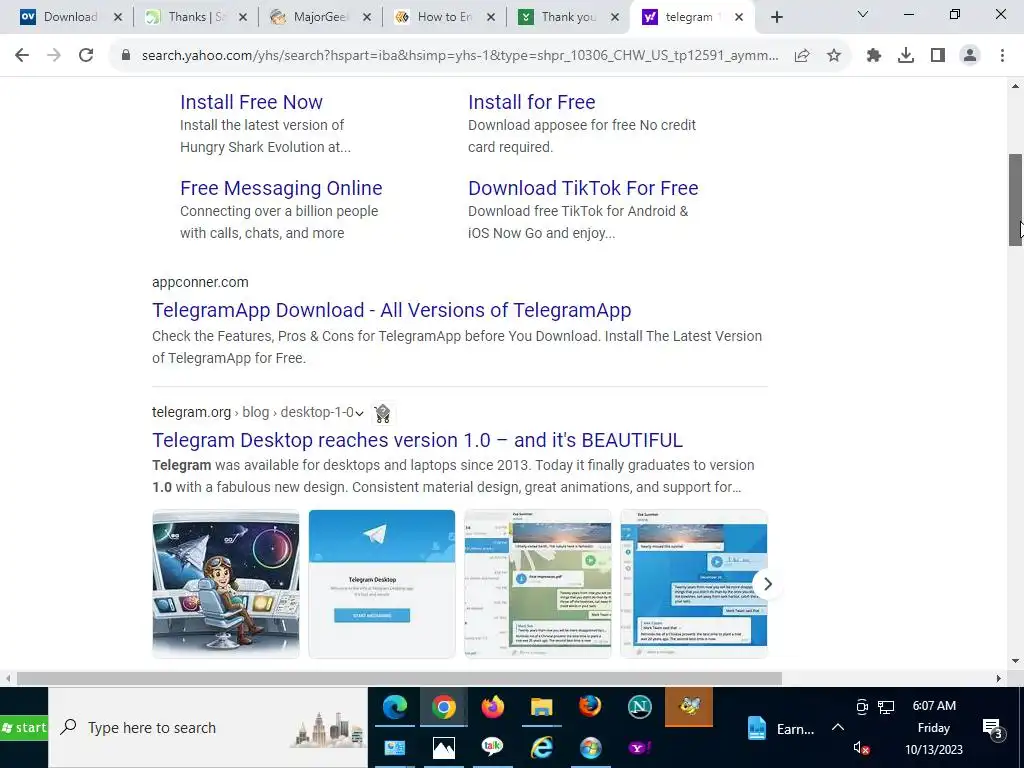Bookmark this page with the star icon

click(x=834, y=56)
